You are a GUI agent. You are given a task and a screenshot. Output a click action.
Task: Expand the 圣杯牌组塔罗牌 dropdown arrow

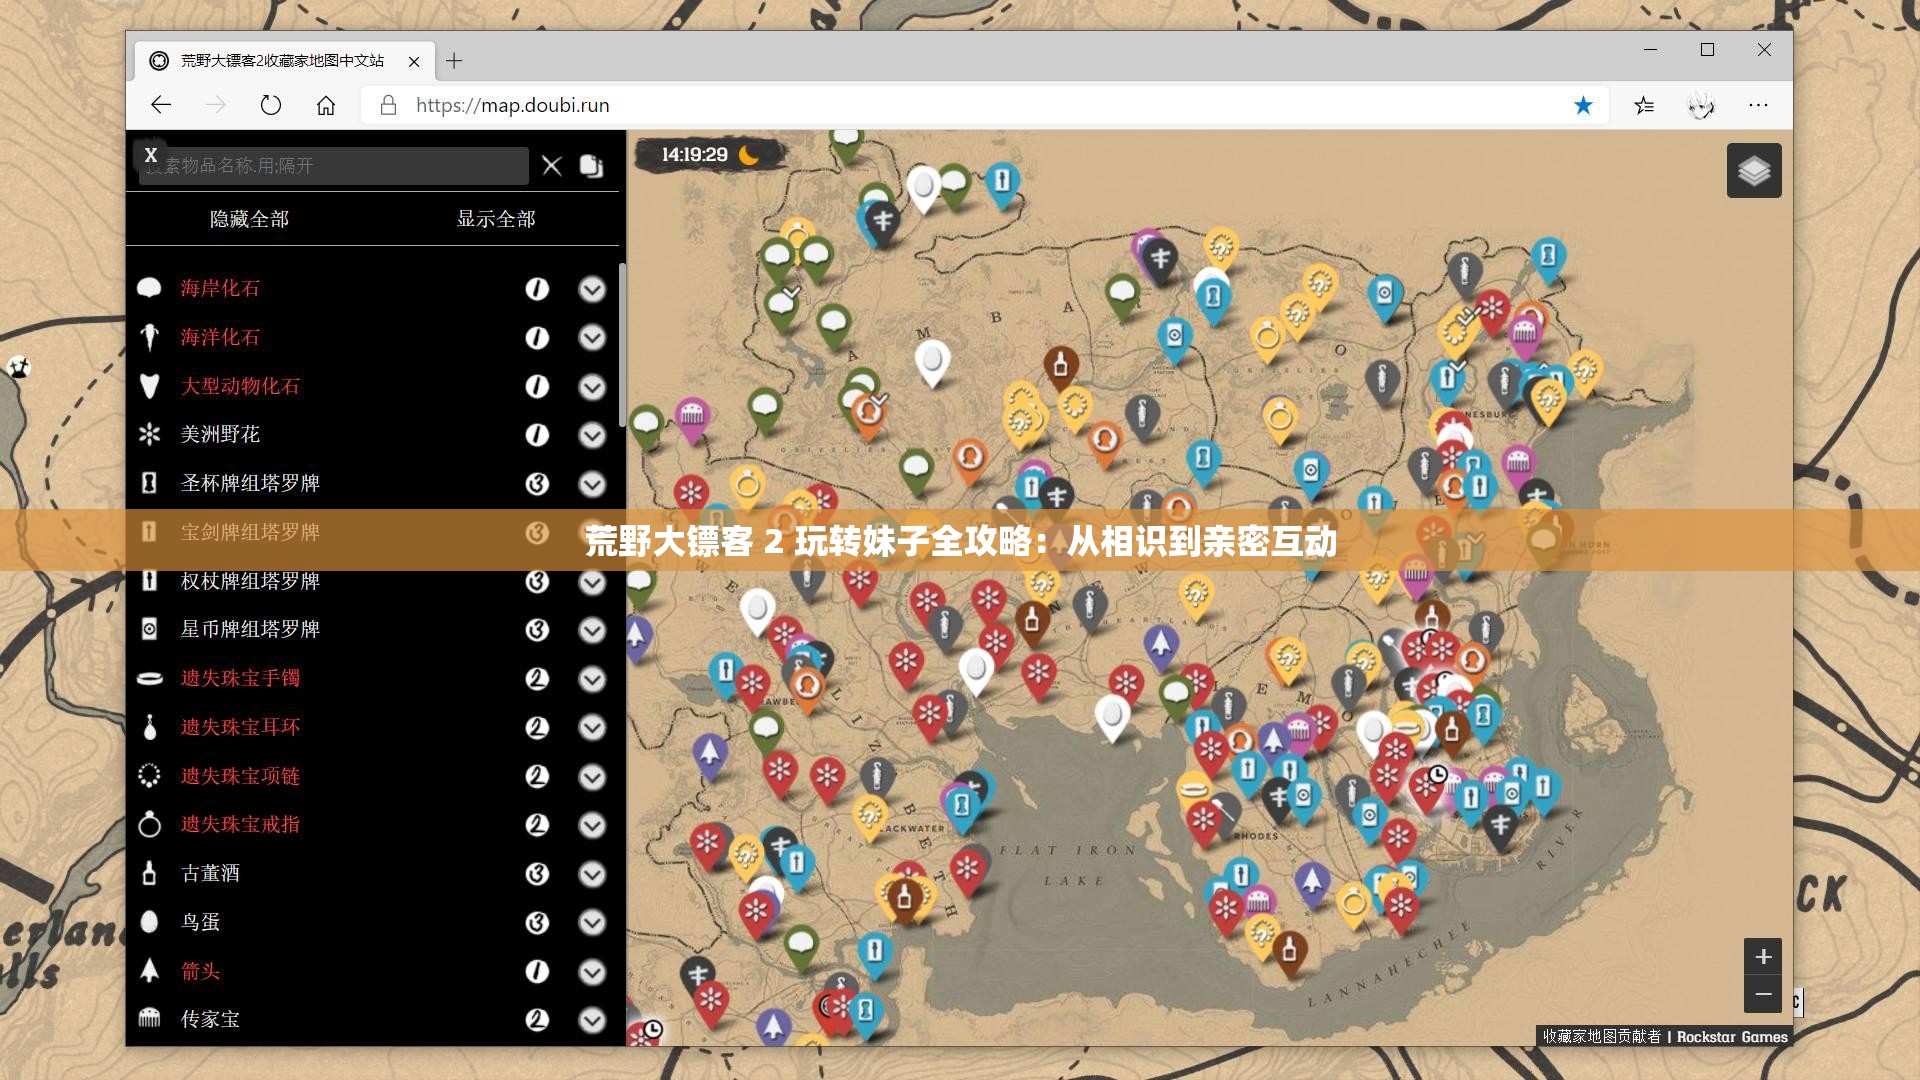pos(592,484)
